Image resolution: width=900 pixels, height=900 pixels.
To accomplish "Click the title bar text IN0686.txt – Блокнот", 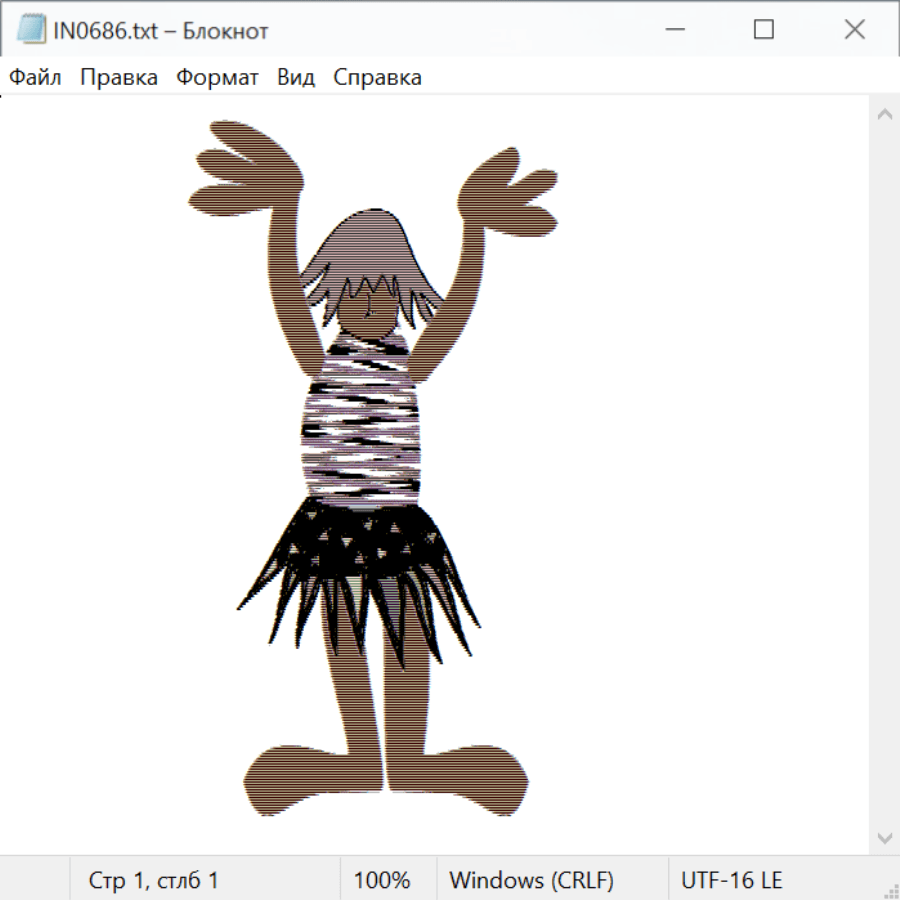I will (x=161, y=31).
